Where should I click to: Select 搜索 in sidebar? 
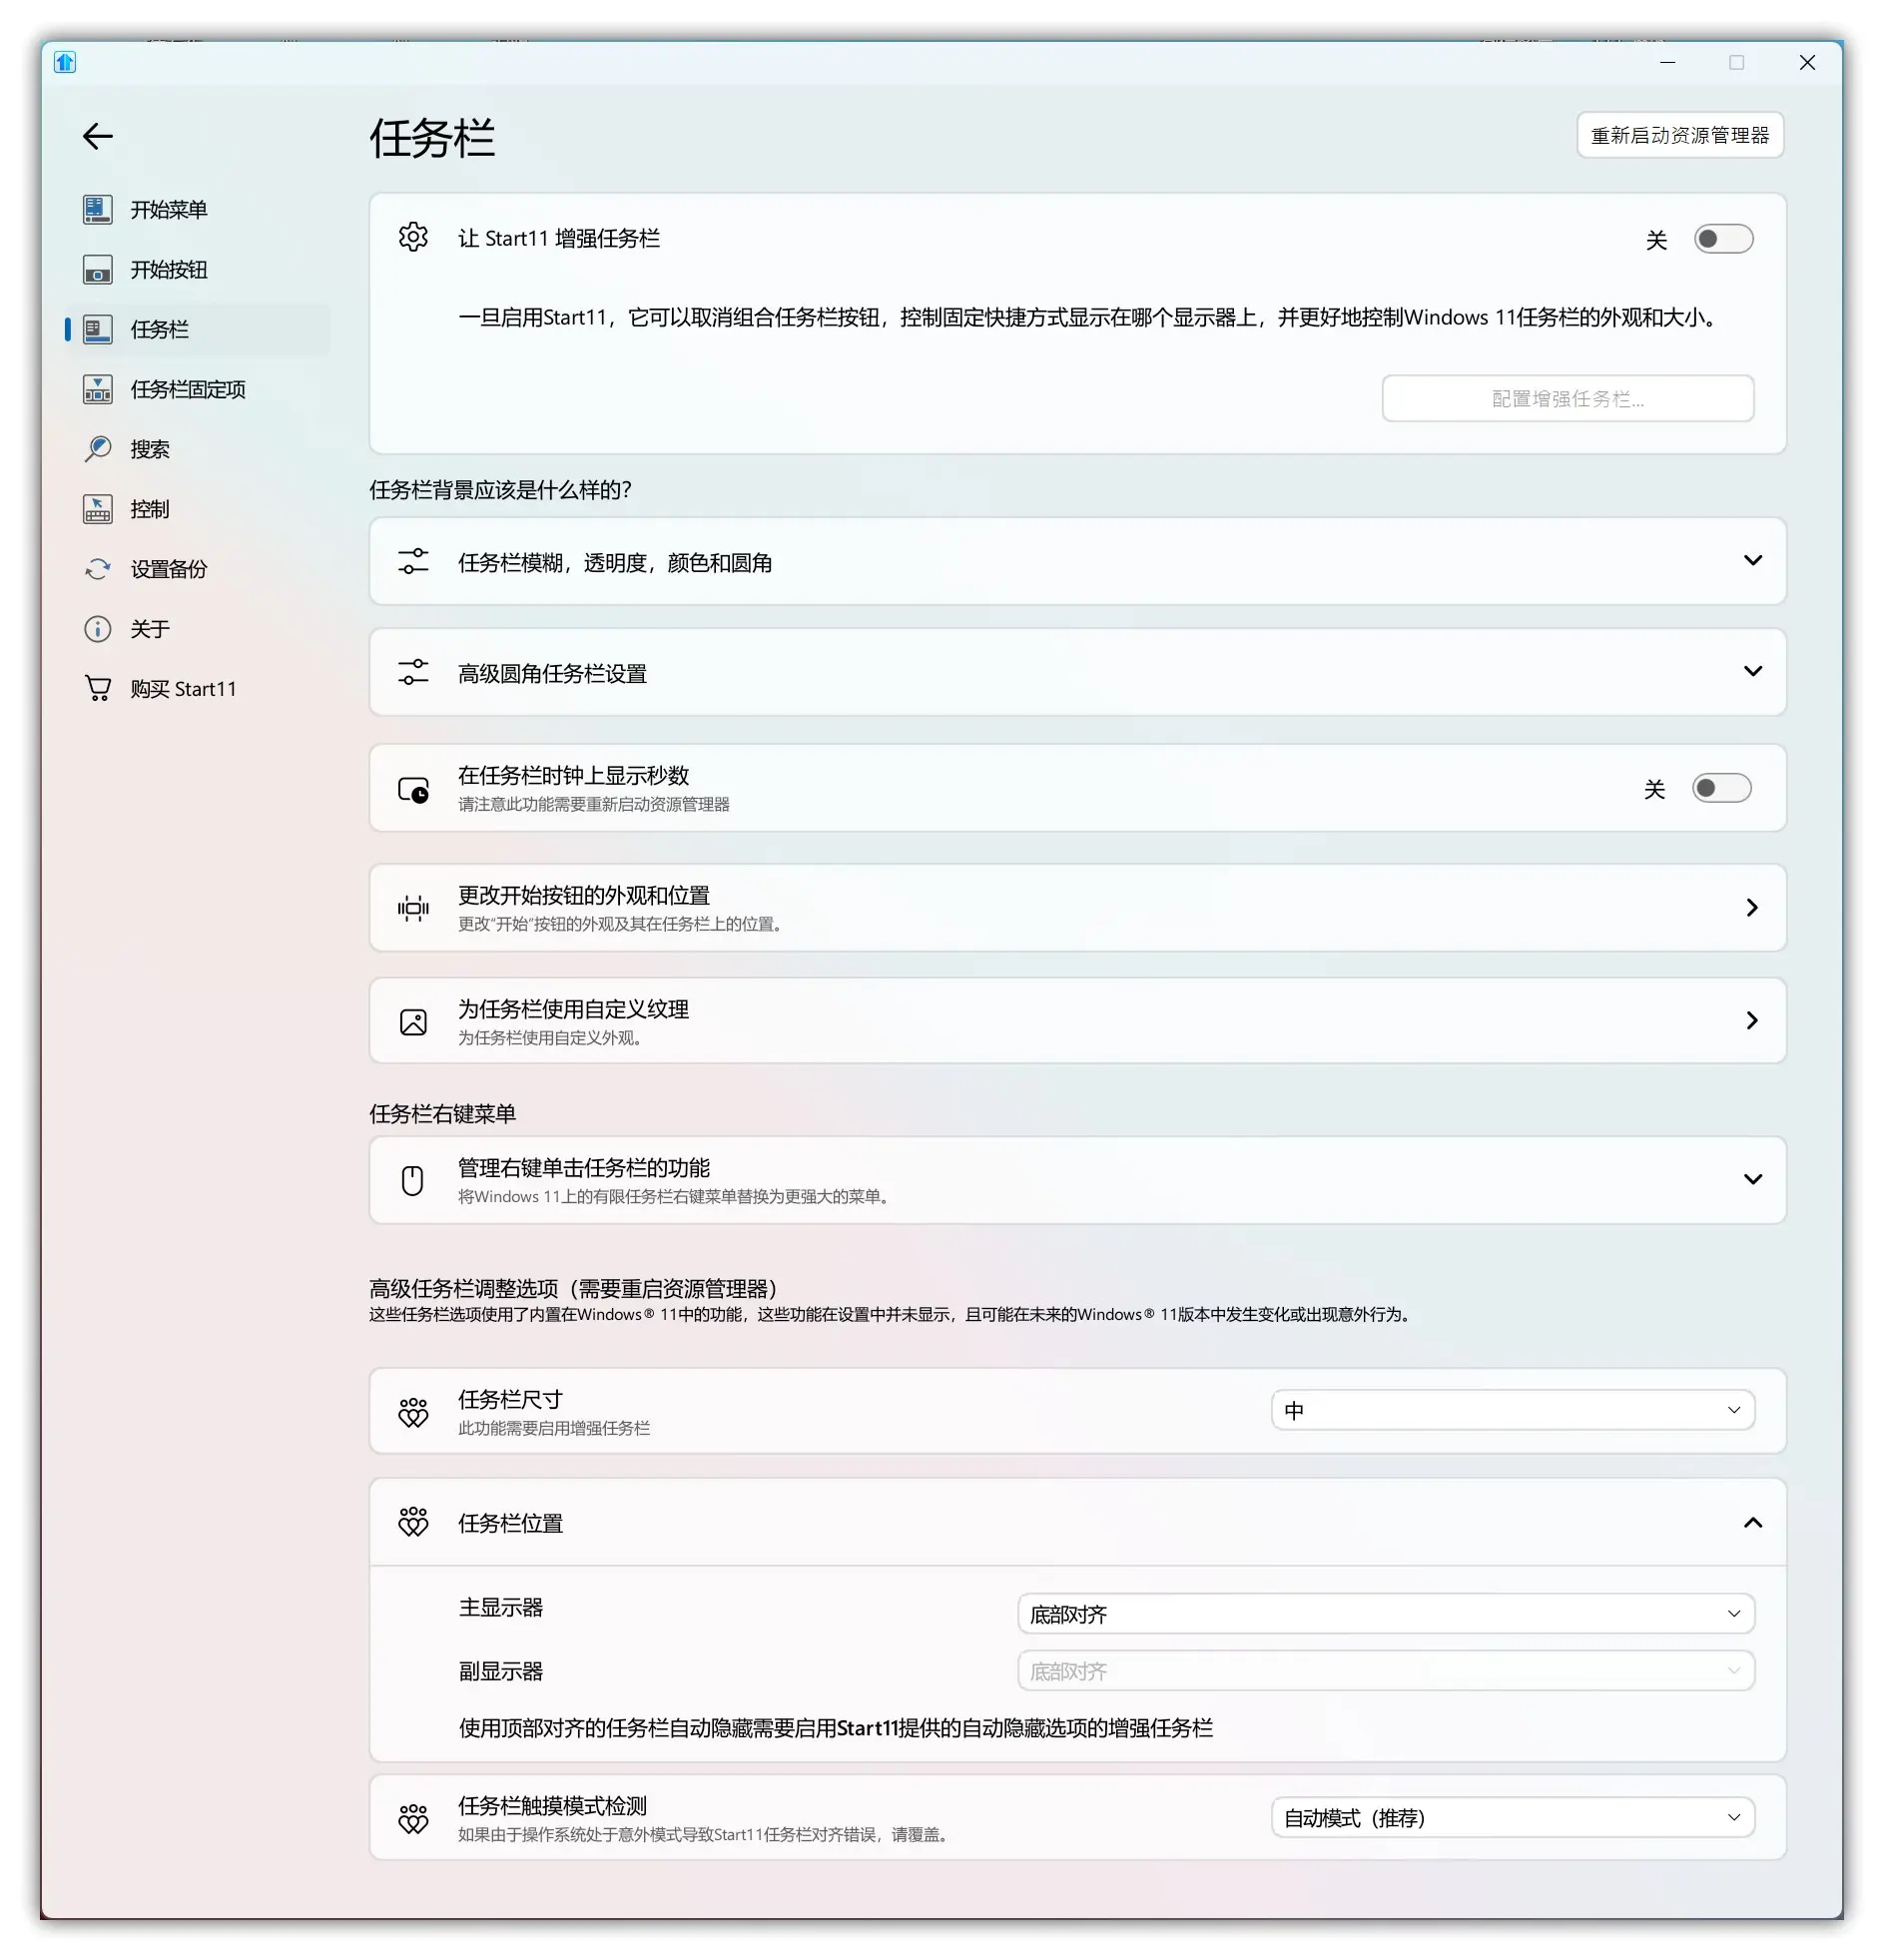coord(197,449)
